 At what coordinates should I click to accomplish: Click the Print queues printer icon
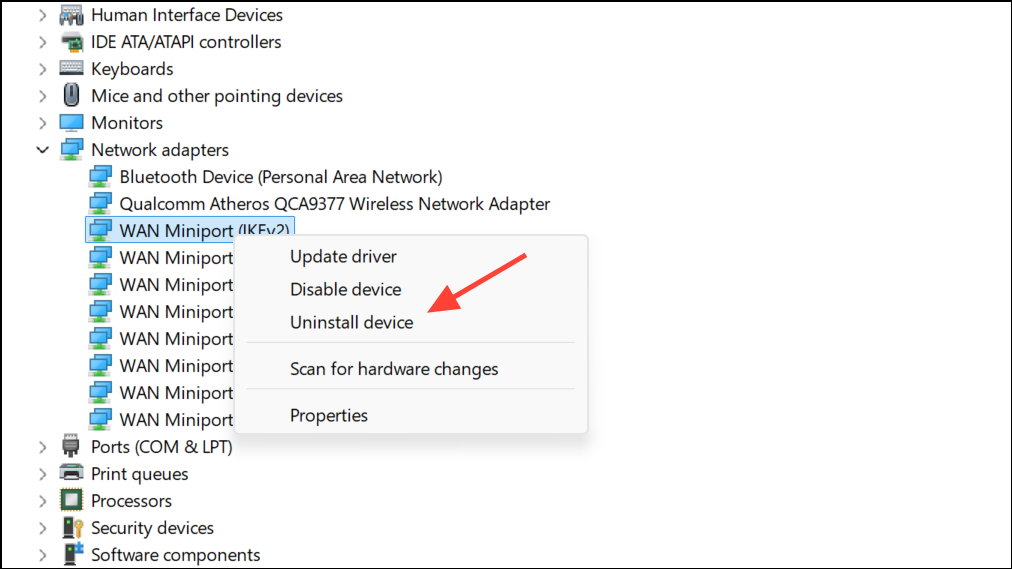71,474
